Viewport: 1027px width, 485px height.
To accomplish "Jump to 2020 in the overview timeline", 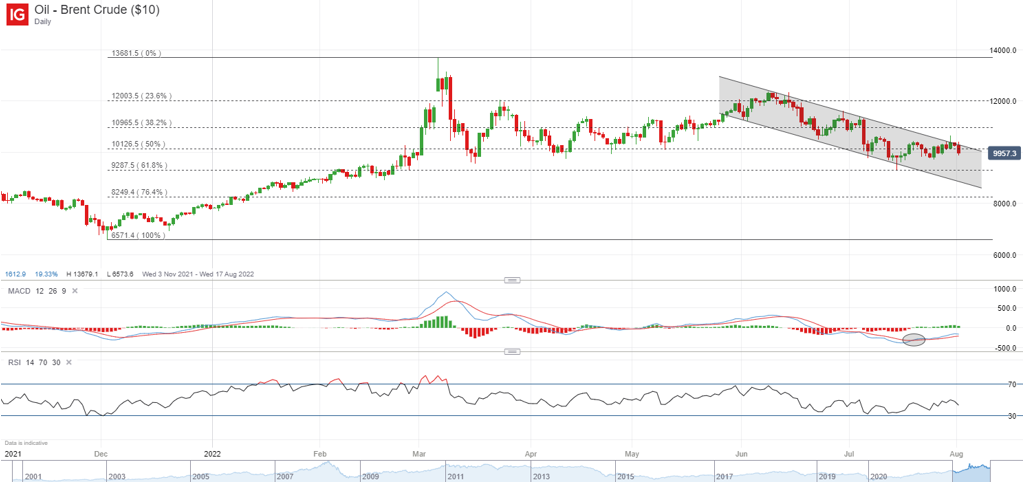I will coord(879,475).
